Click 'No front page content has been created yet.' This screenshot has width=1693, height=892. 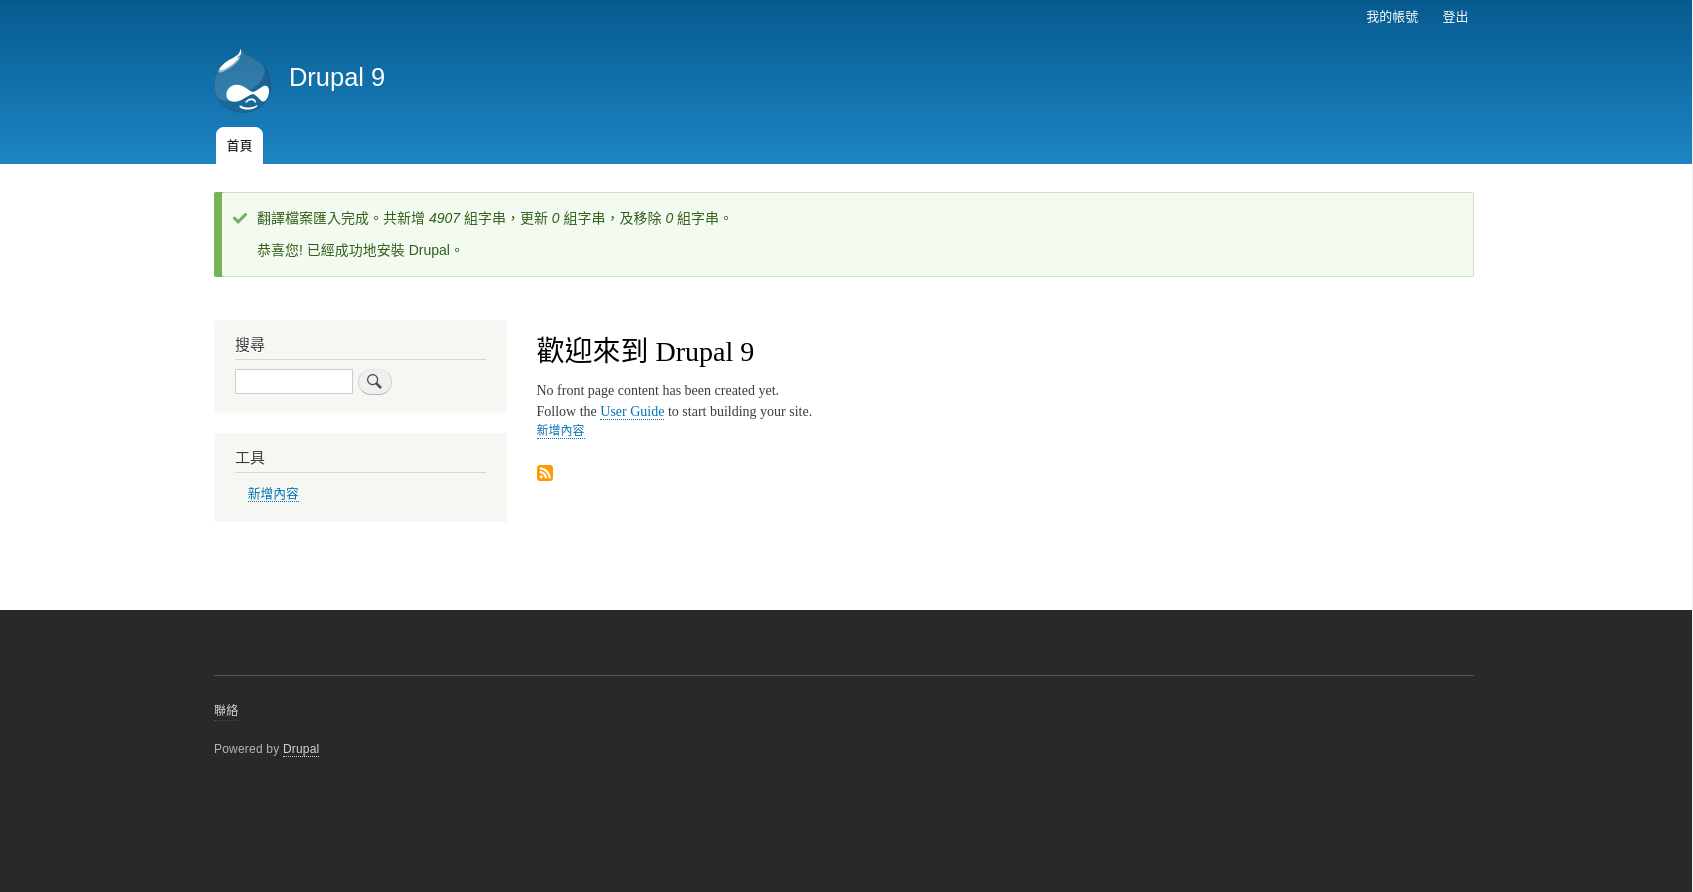[657, 390]
